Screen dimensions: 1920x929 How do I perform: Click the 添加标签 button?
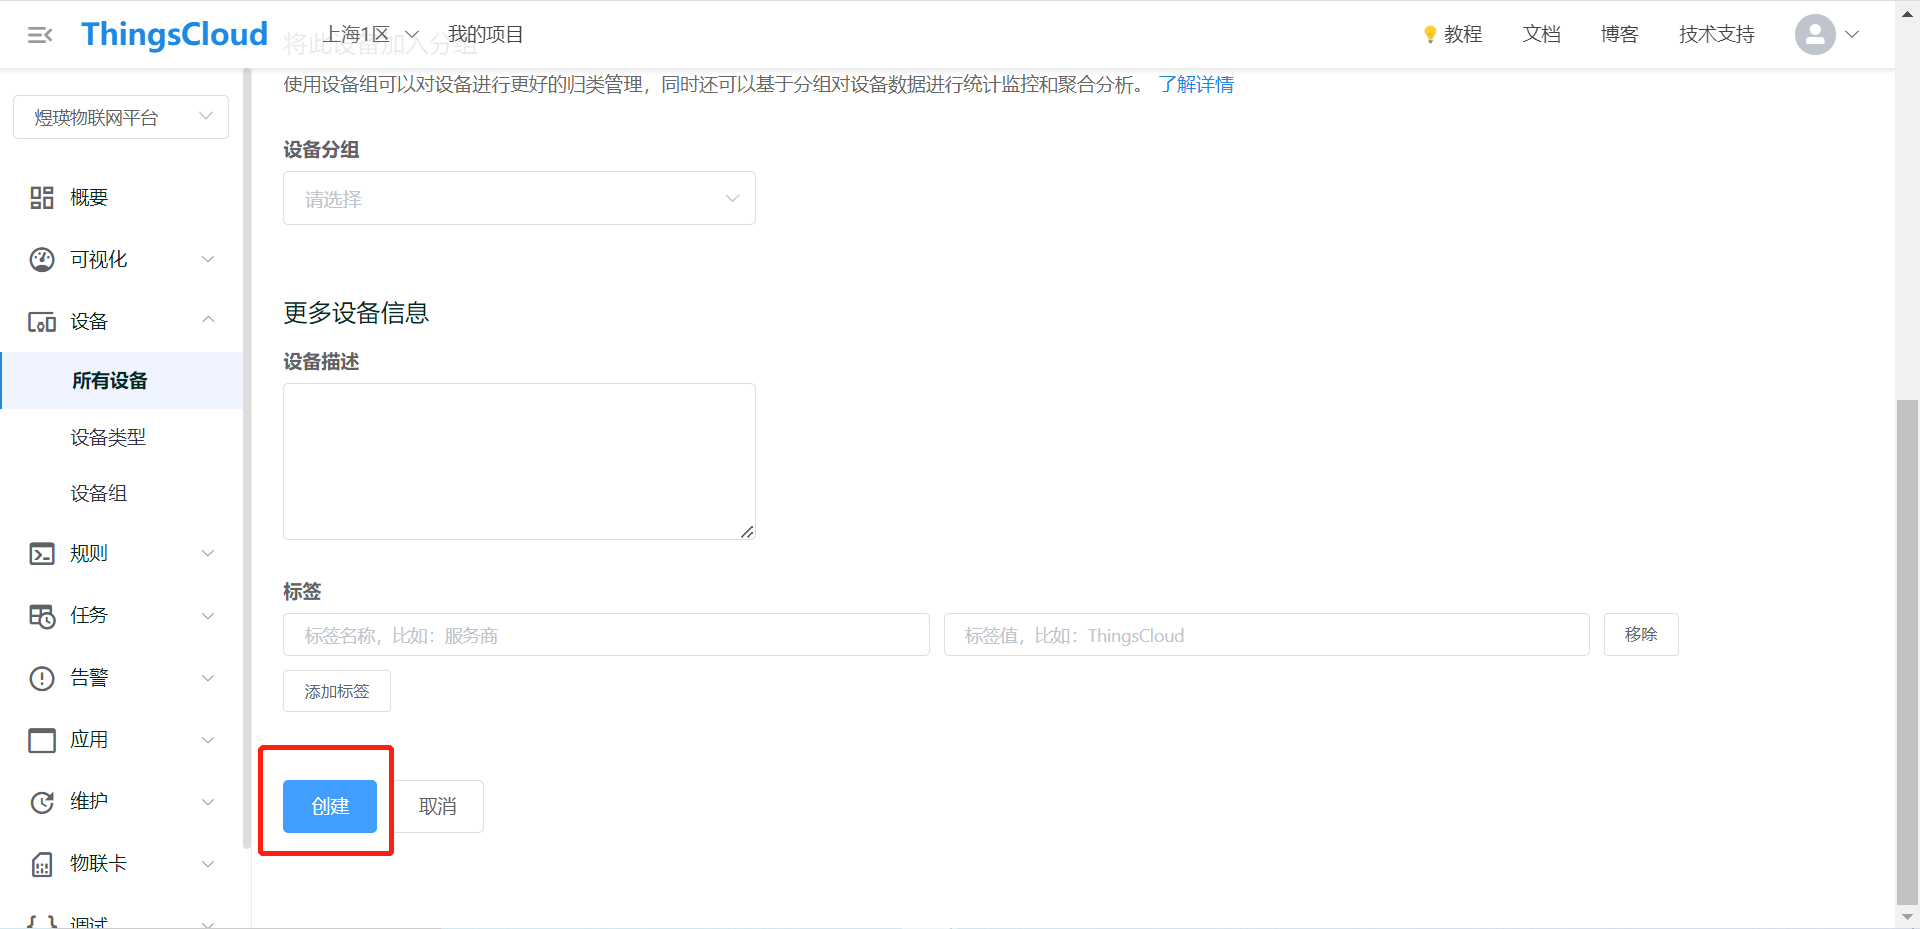click(337, 691)
